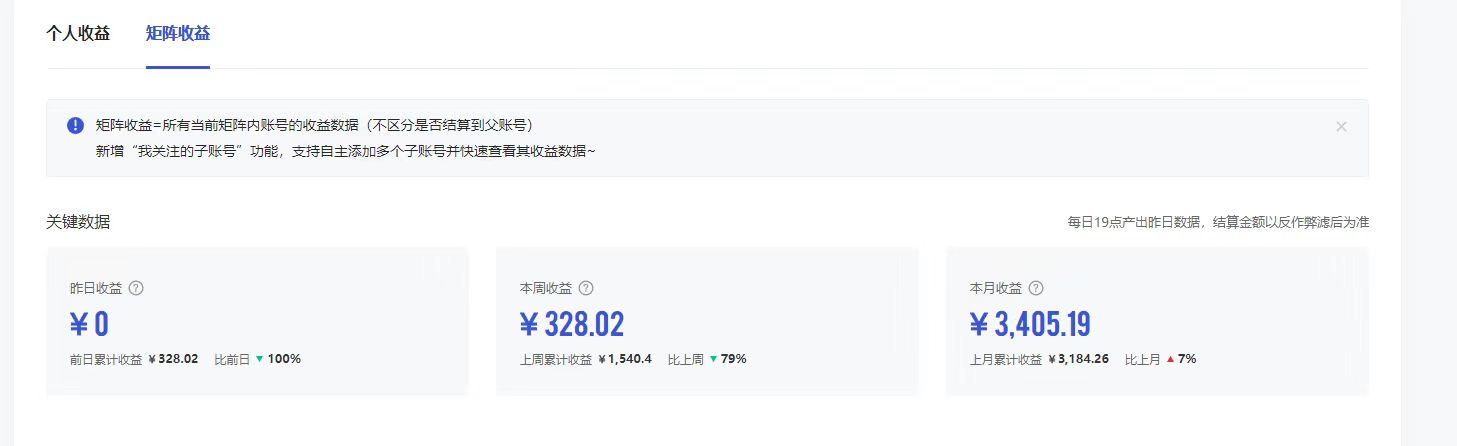Click the green down arrow beside 100%
1457x446 pixels.
click(259, 359)
